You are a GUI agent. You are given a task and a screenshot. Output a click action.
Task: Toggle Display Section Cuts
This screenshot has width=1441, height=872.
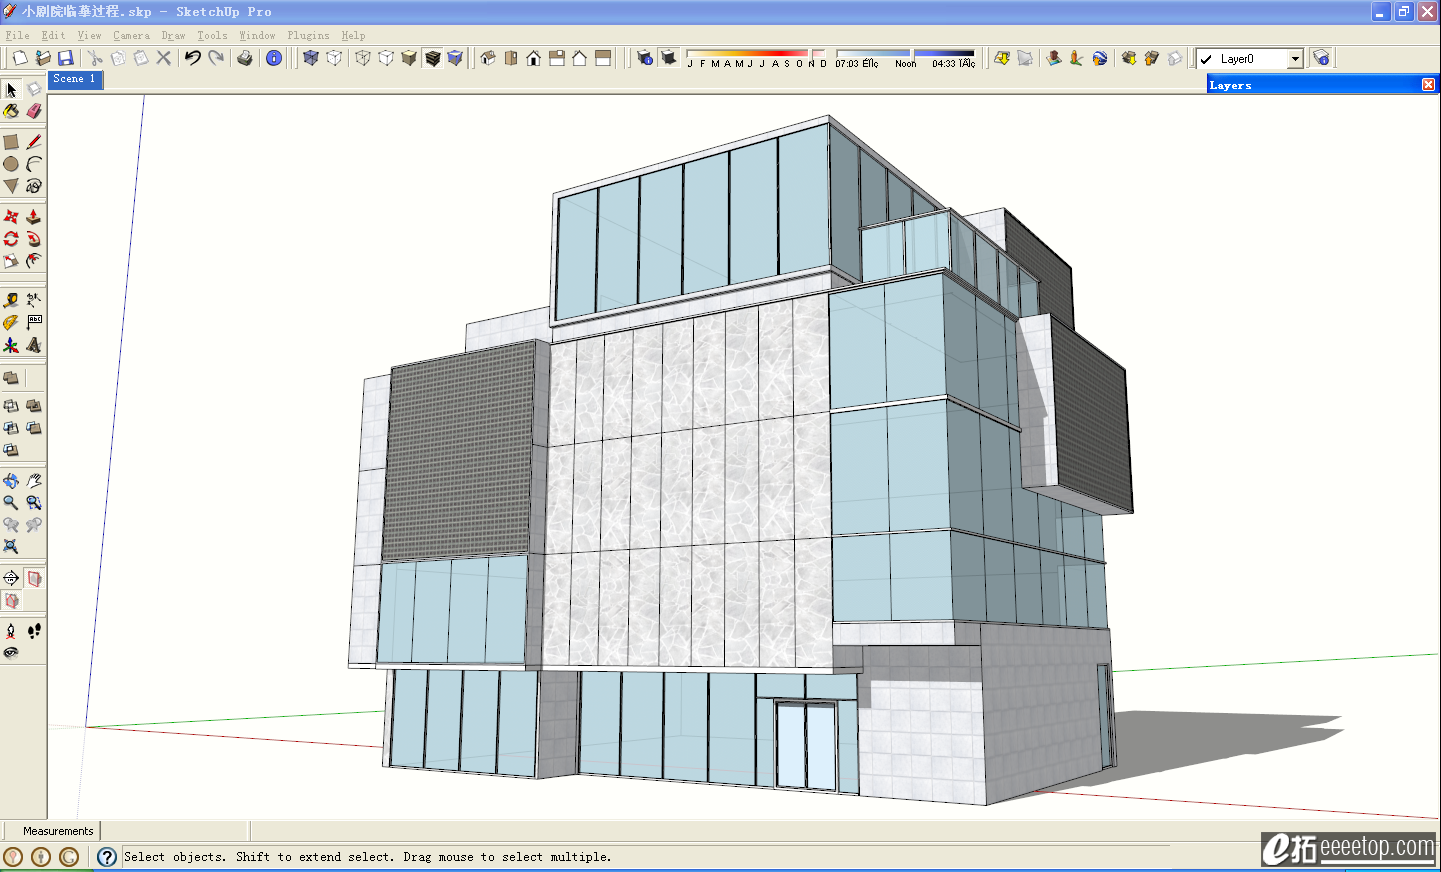click(11, 600)
